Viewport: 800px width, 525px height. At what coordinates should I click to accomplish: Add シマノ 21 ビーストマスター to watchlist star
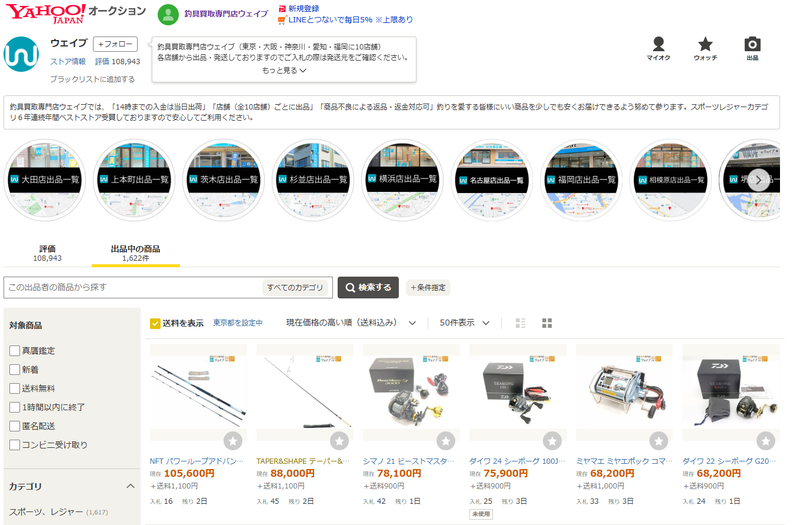(x=446, y=440)
